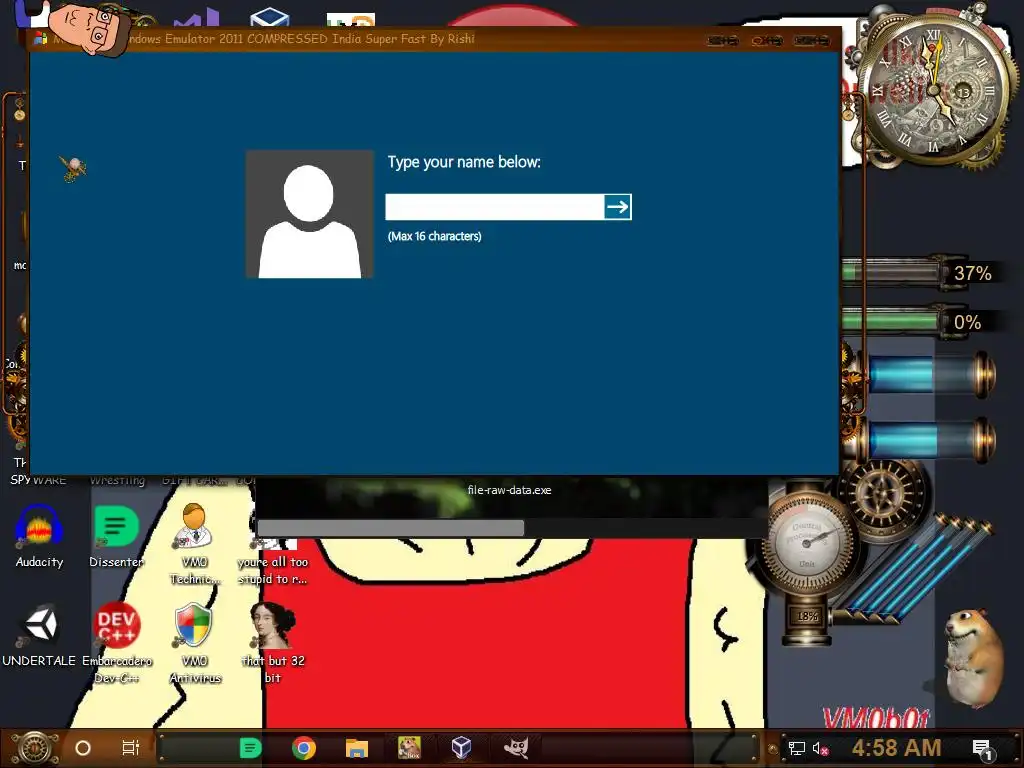The image size is (1024, 768).
Task: Click the user avatar picture
Action: tap(310, 214)
